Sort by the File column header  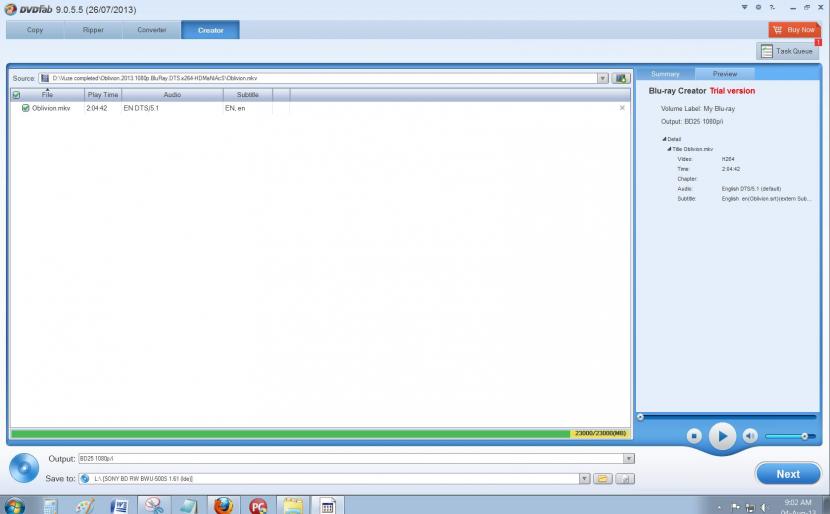47,95
